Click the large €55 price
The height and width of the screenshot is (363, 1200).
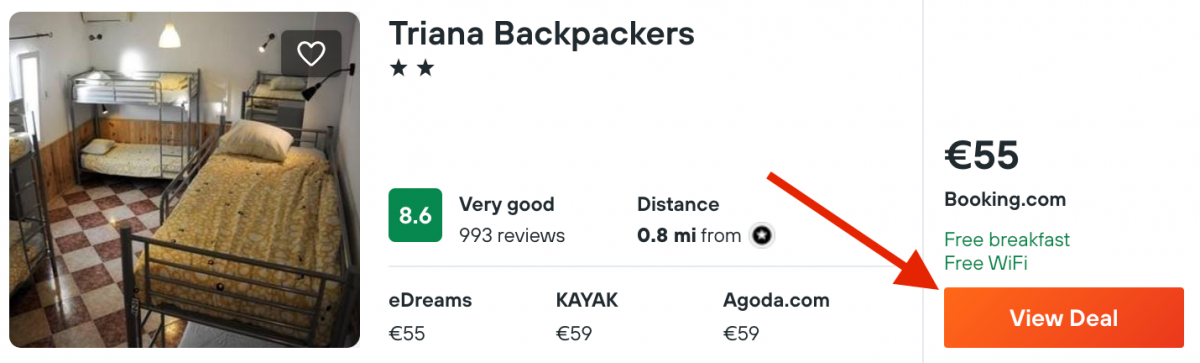[981, 155]
